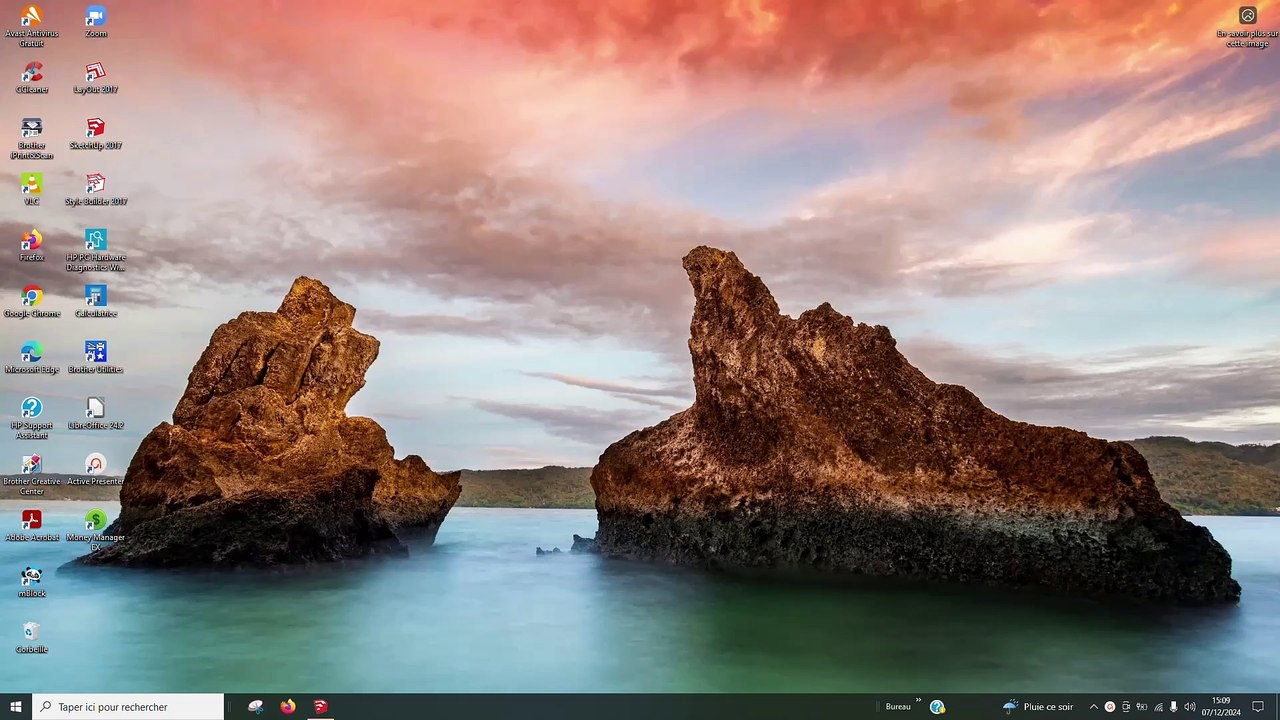
Task: Select the SketchUp 2017 desktop shortcut
Action: [95, 129]
